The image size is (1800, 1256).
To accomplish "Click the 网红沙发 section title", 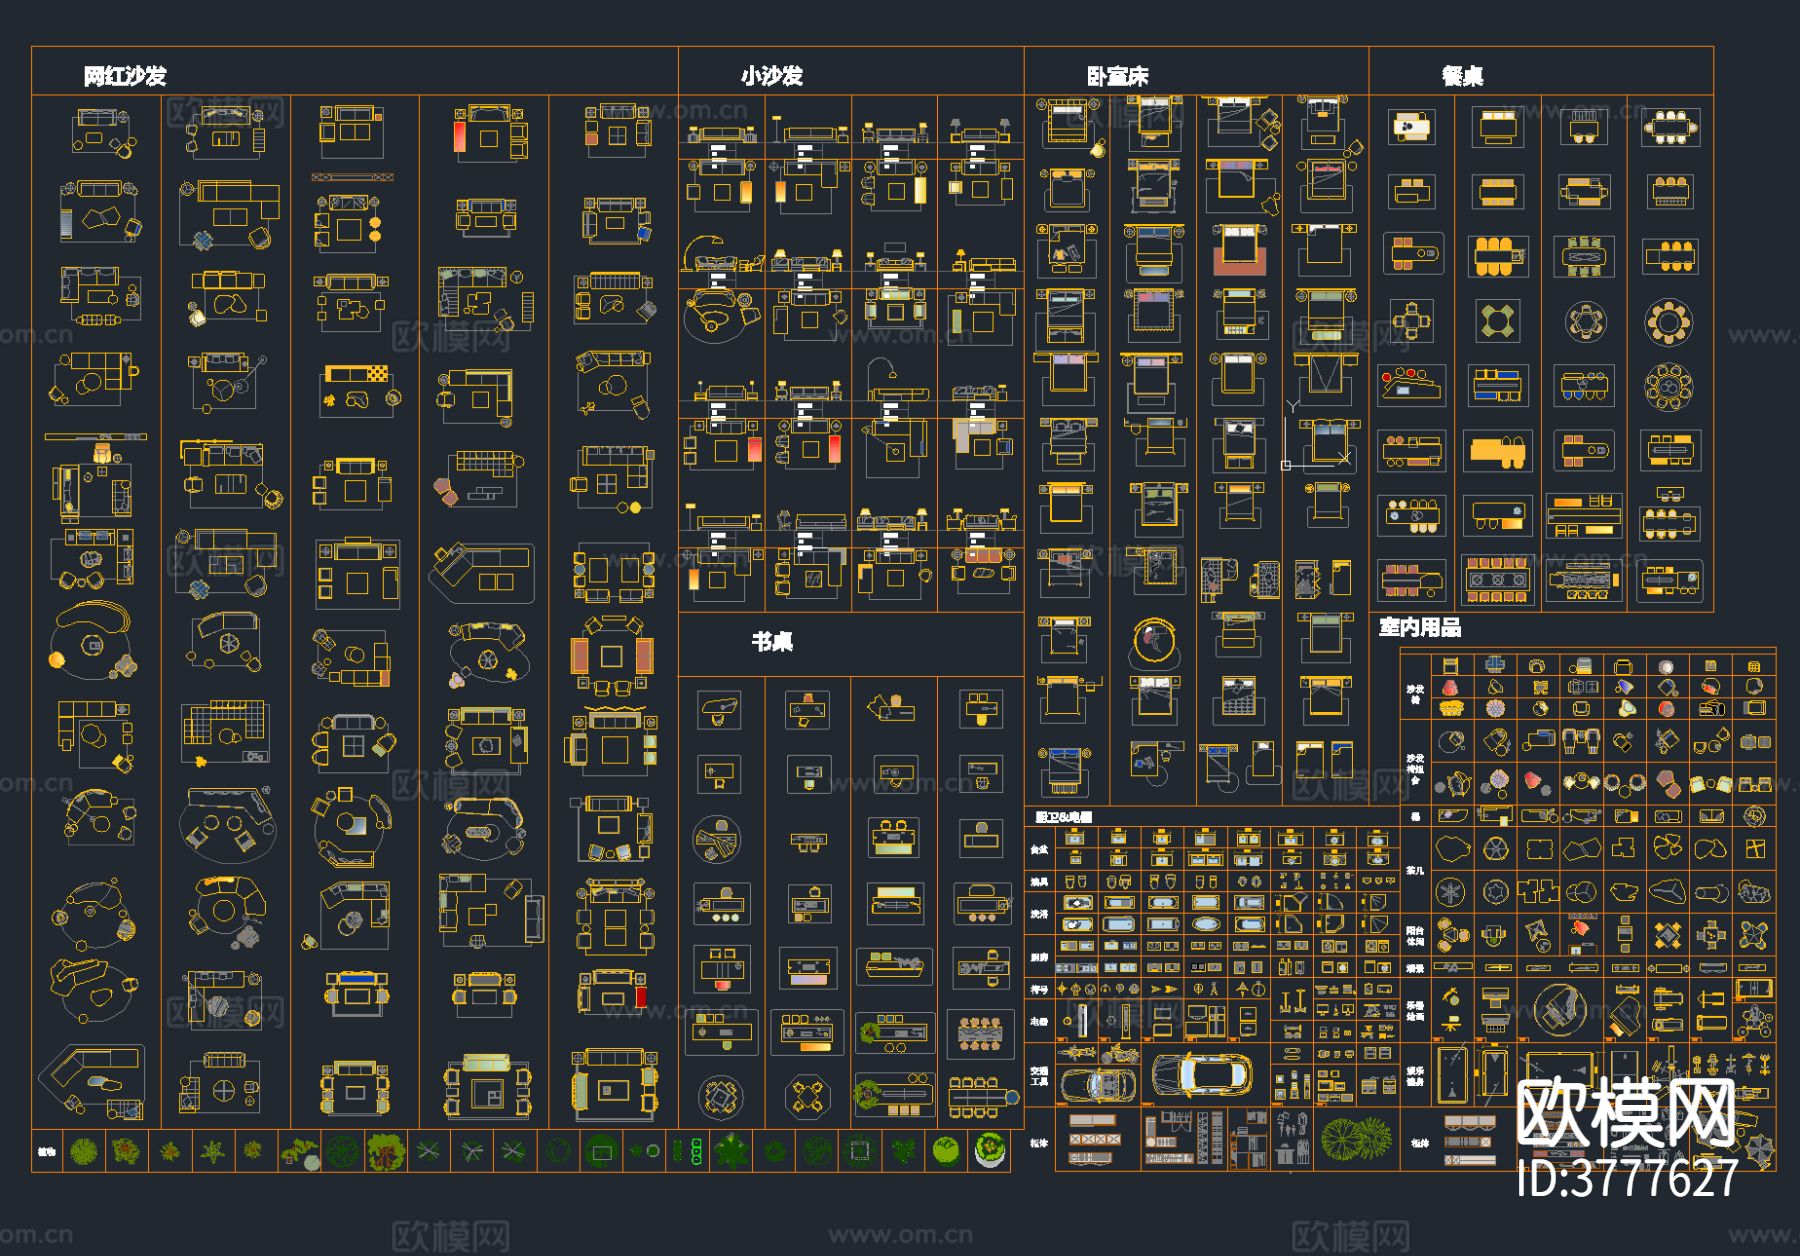I will [x=125, y=76].
